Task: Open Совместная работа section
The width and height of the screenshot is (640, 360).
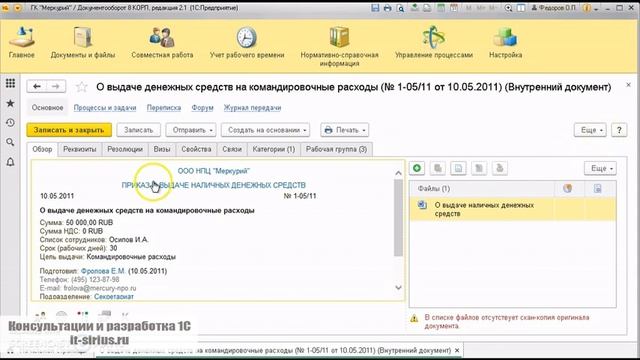Action: coord(162,42)
